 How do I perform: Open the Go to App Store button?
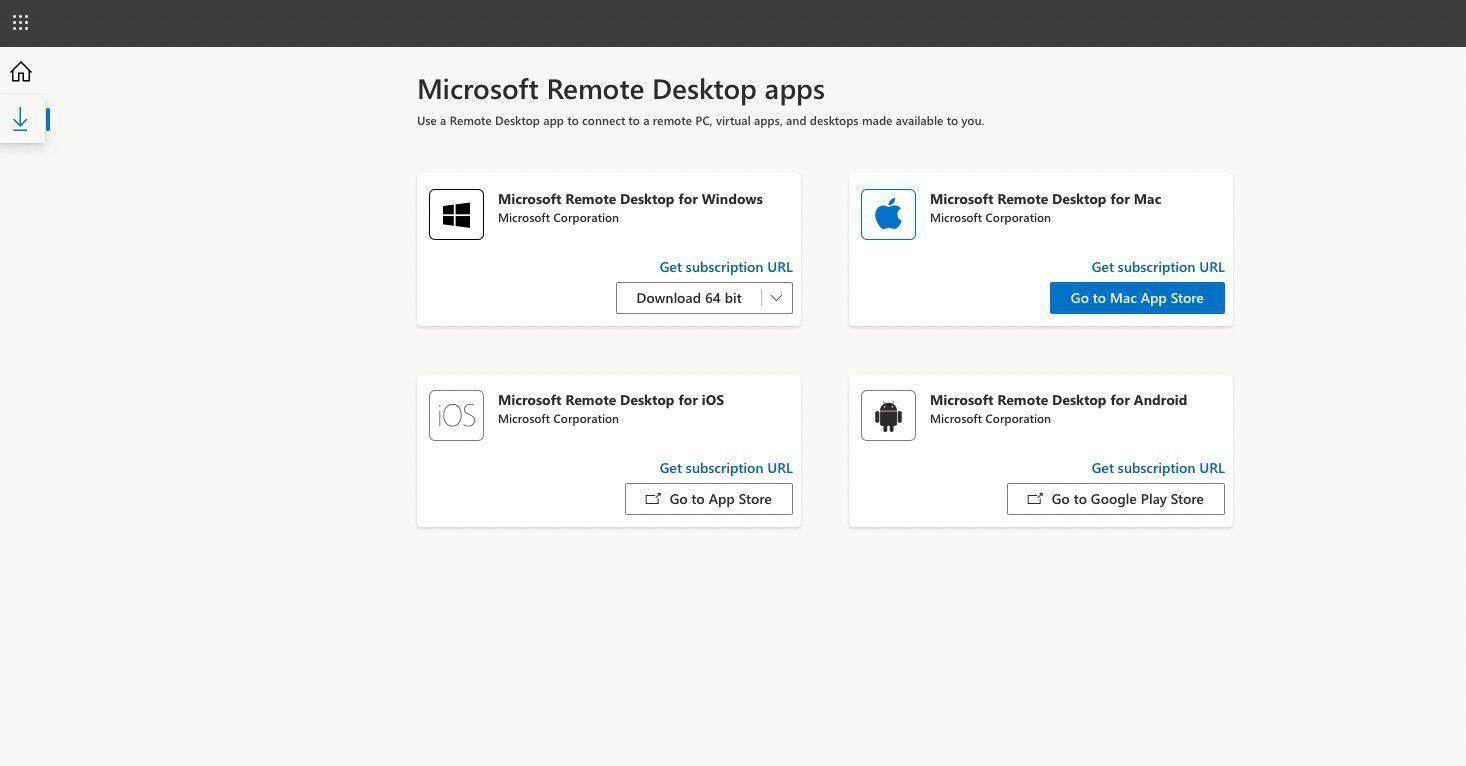pos(708,499)
